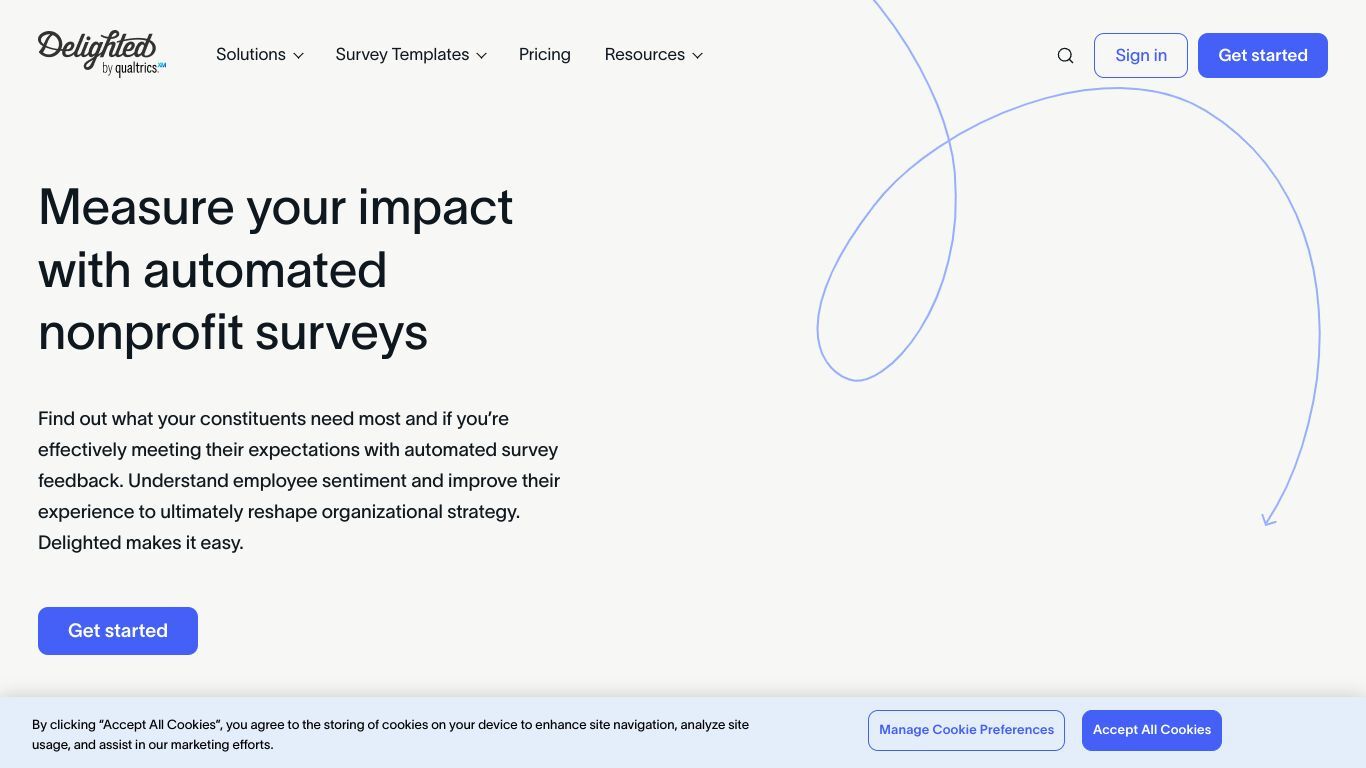This screenshot has width=1366, height=768.
Task: Open the Survey Templates menu label
Action: point(402,55)
